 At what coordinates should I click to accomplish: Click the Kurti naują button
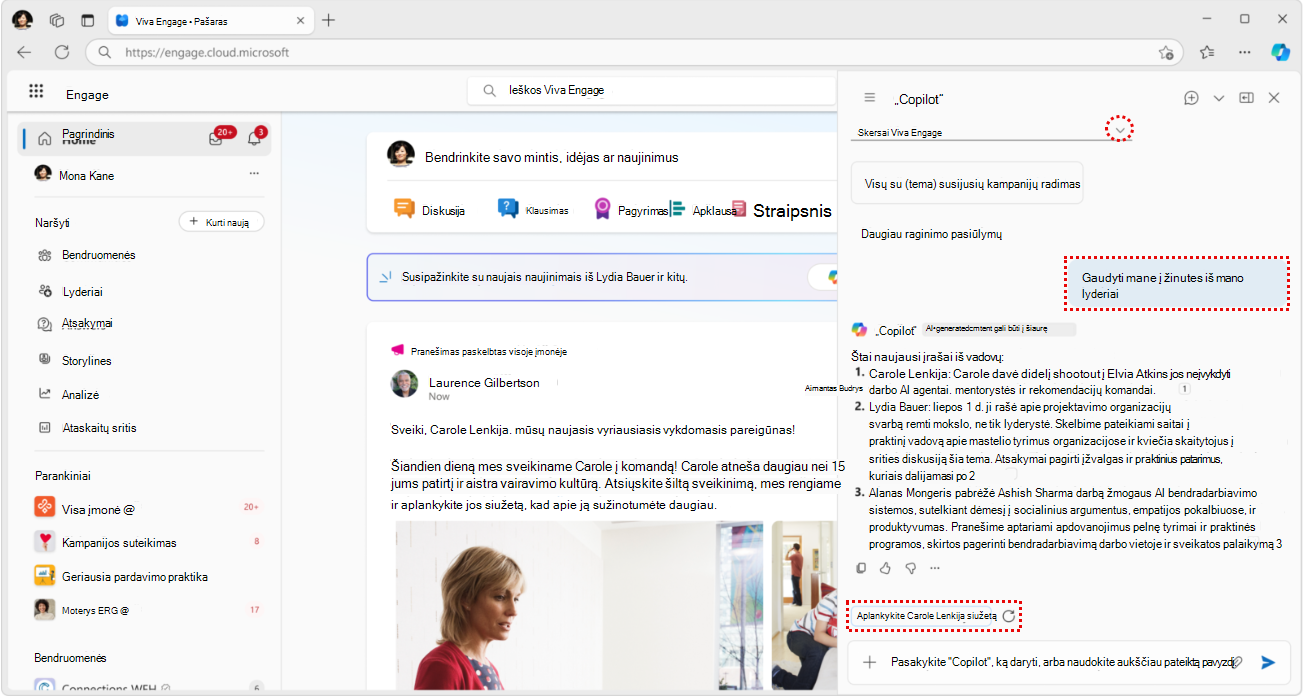[x=221, y=222]
